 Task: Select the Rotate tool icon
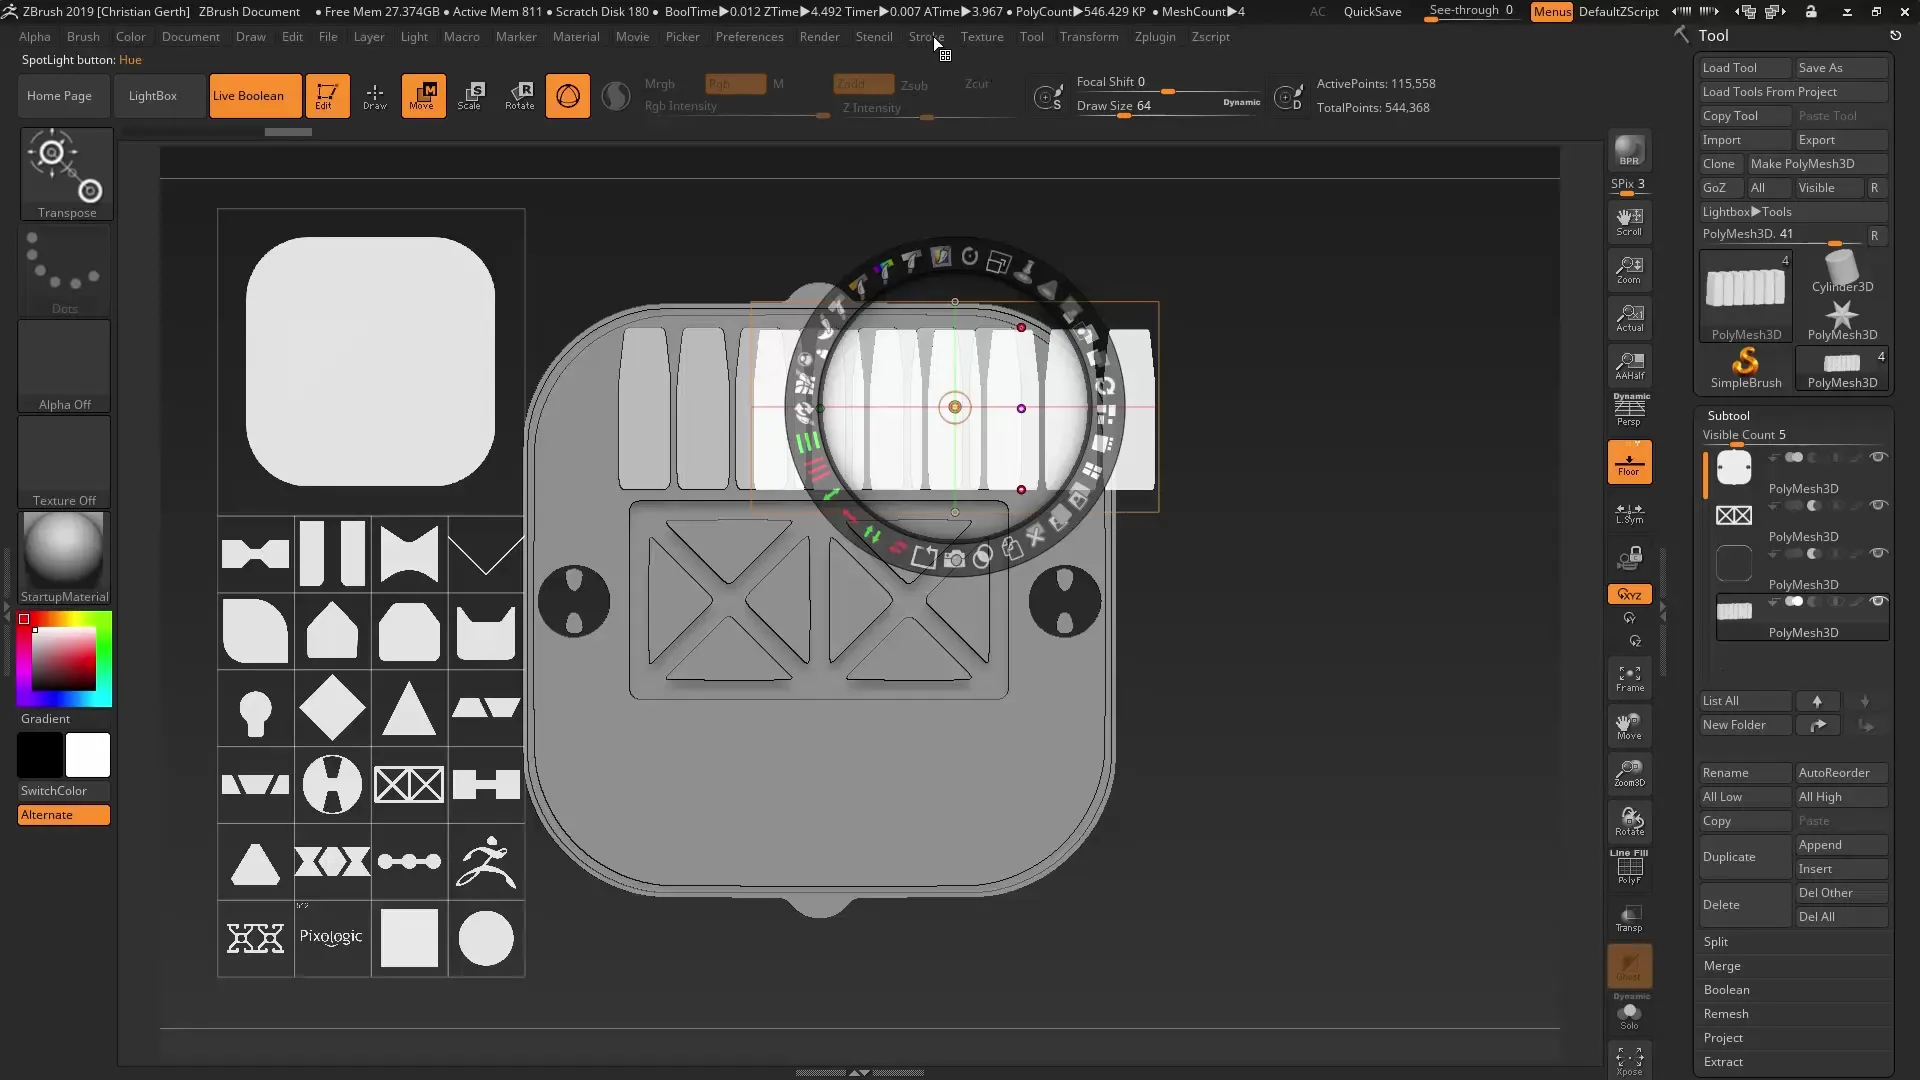tap(519, 96)
